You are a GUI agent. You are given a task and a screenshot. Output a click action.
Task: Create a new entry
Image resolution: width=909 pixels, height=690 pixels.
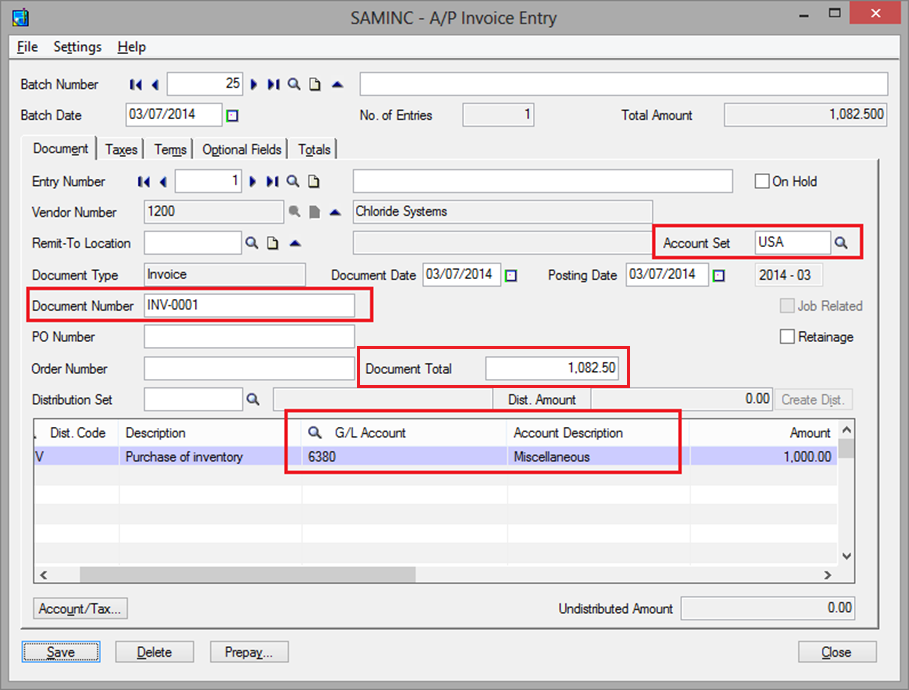pyautogui.click(x=314, y=182)
